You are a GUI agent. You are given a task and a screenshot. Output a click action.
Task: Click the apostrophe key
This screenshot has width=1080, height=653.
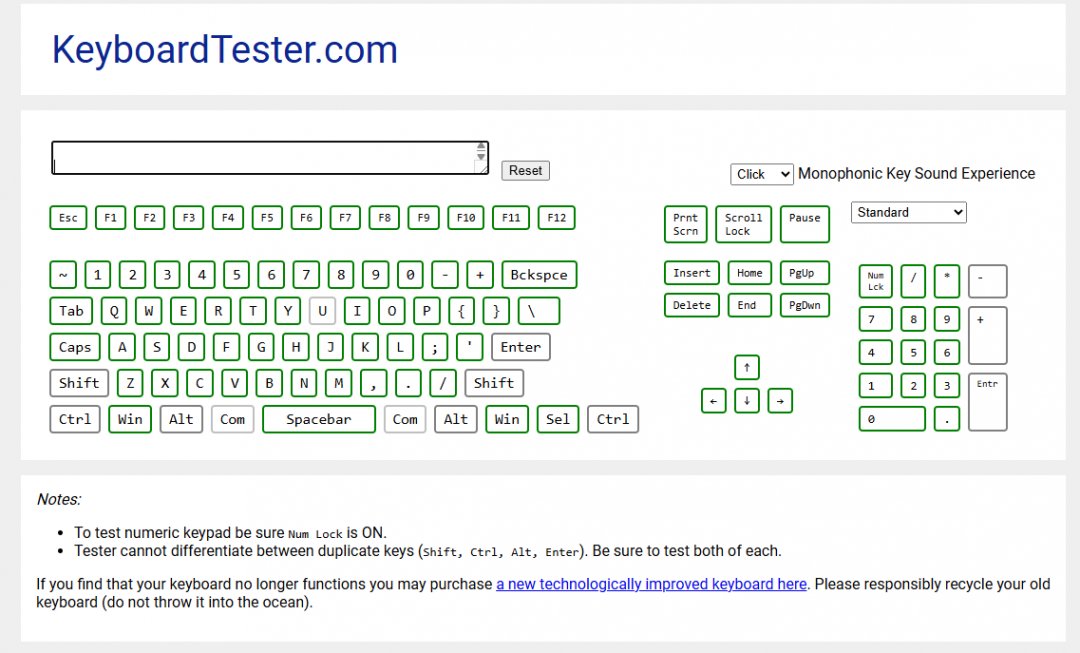click(x=470, y=347)
